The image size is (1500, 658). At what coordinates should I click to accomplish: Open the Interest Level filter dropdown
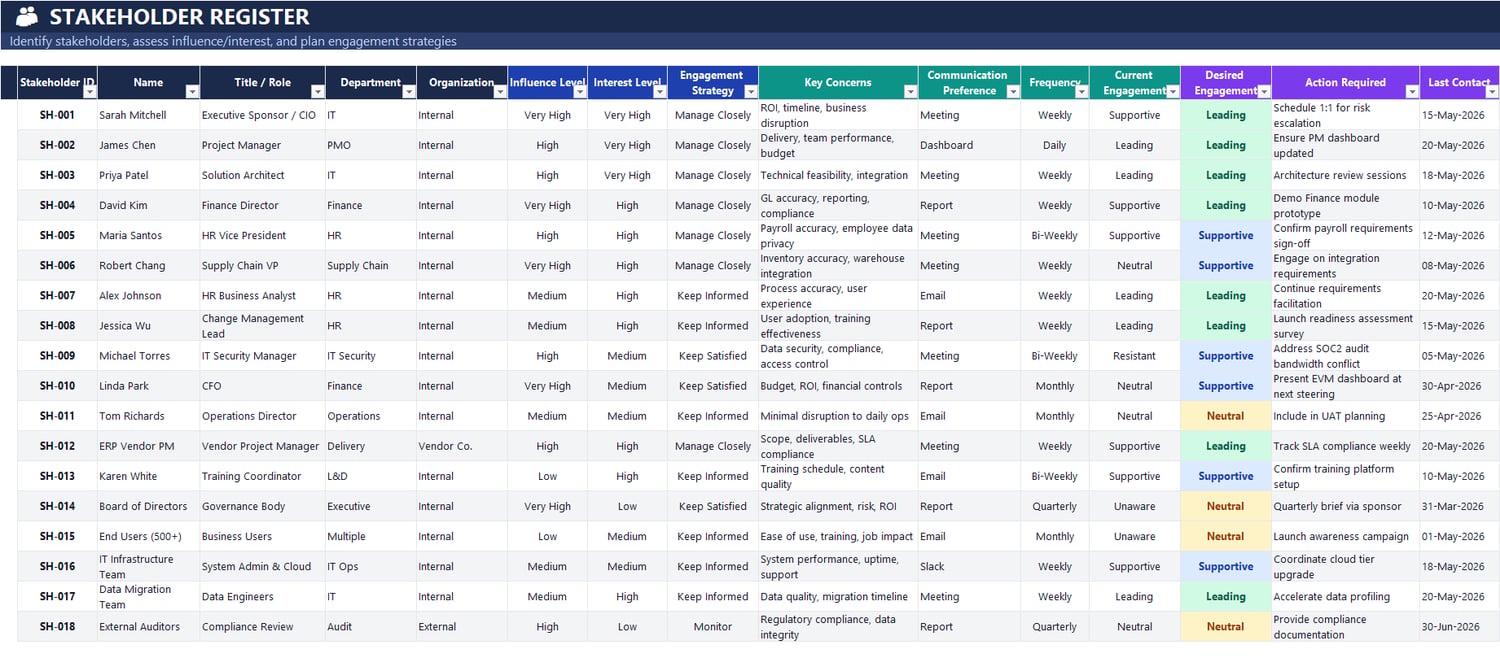pos(660,92)
